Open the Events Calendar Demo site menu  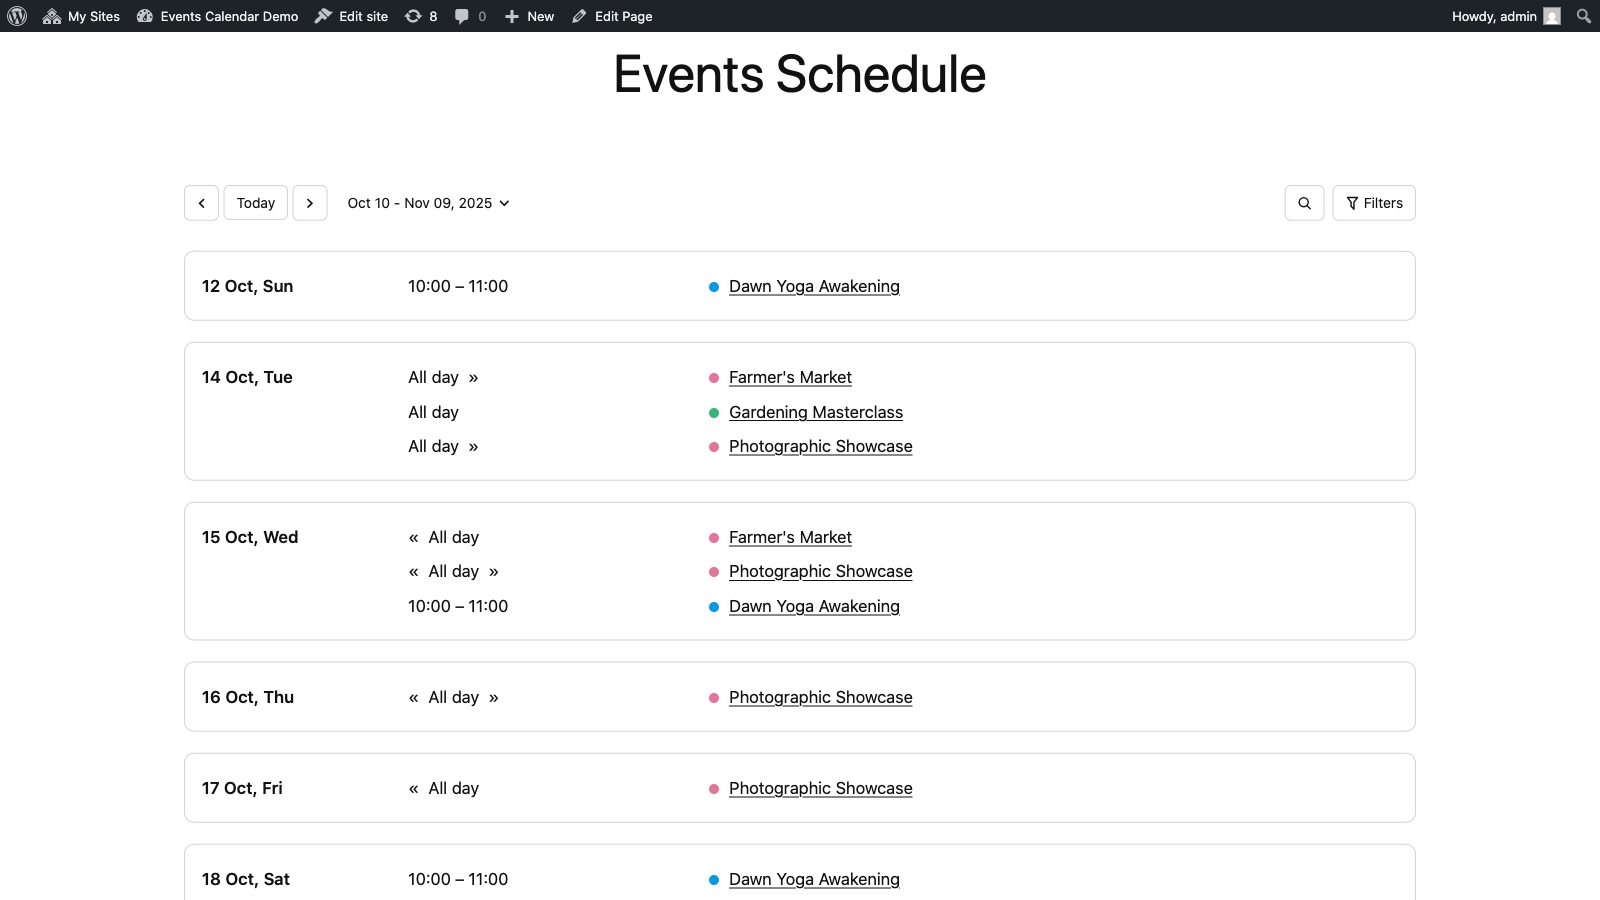[218, 16]
